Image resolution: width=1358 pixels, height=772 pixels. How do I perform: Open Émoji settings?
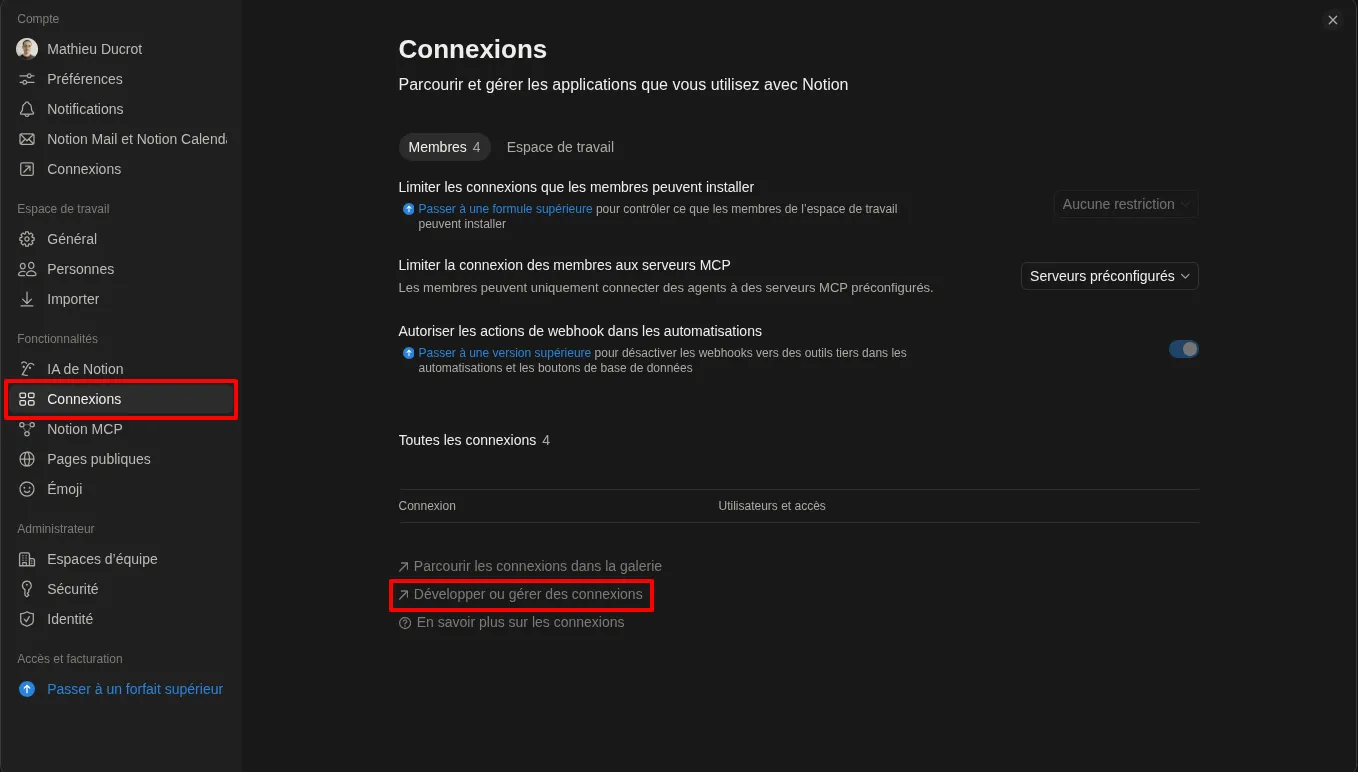tap(121, 489)
